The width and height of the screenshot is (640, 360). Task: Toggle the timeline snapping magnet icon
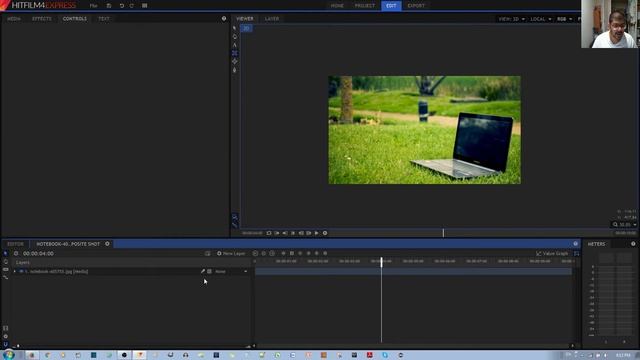pos(5,344)
